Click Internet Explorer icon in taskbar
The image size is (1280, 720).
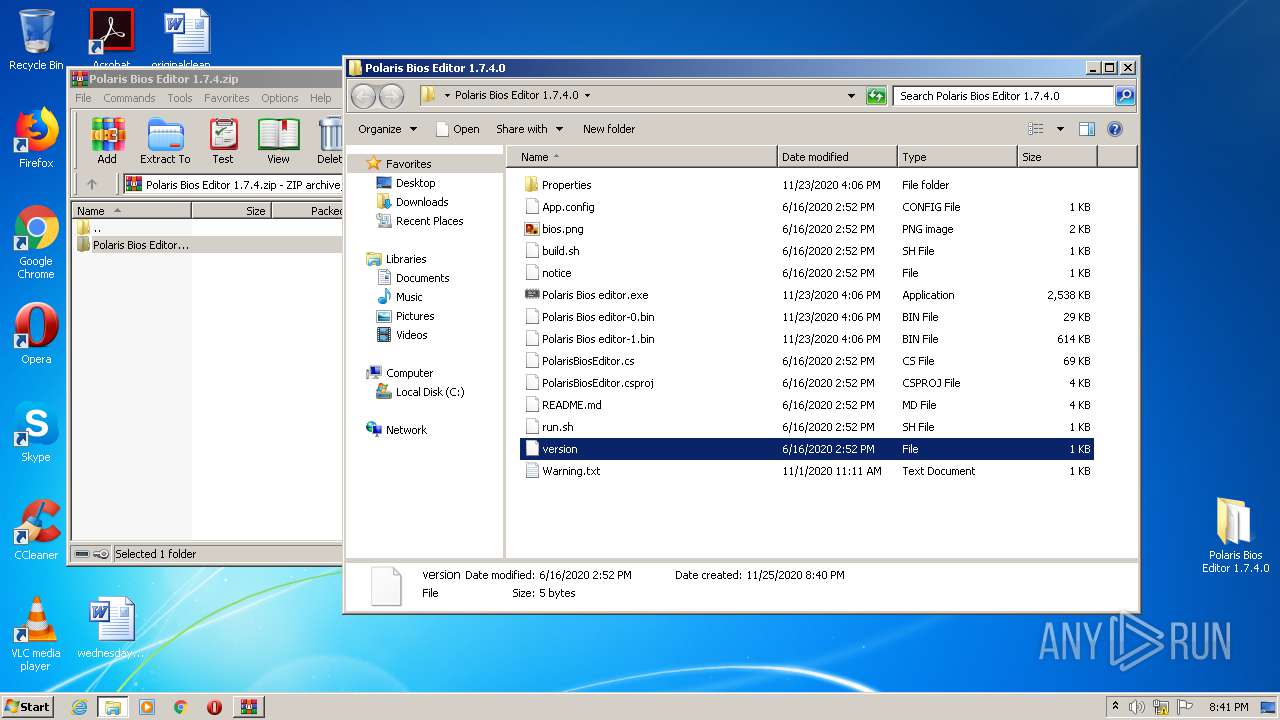[79, 707]
